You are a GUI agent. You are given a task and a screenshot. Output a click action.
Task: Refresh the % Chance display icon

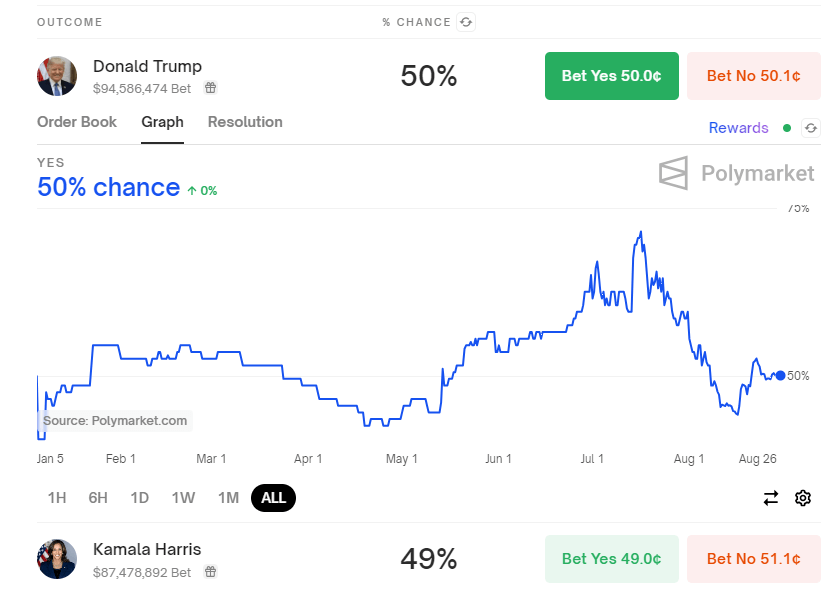(x=465, y=21)
